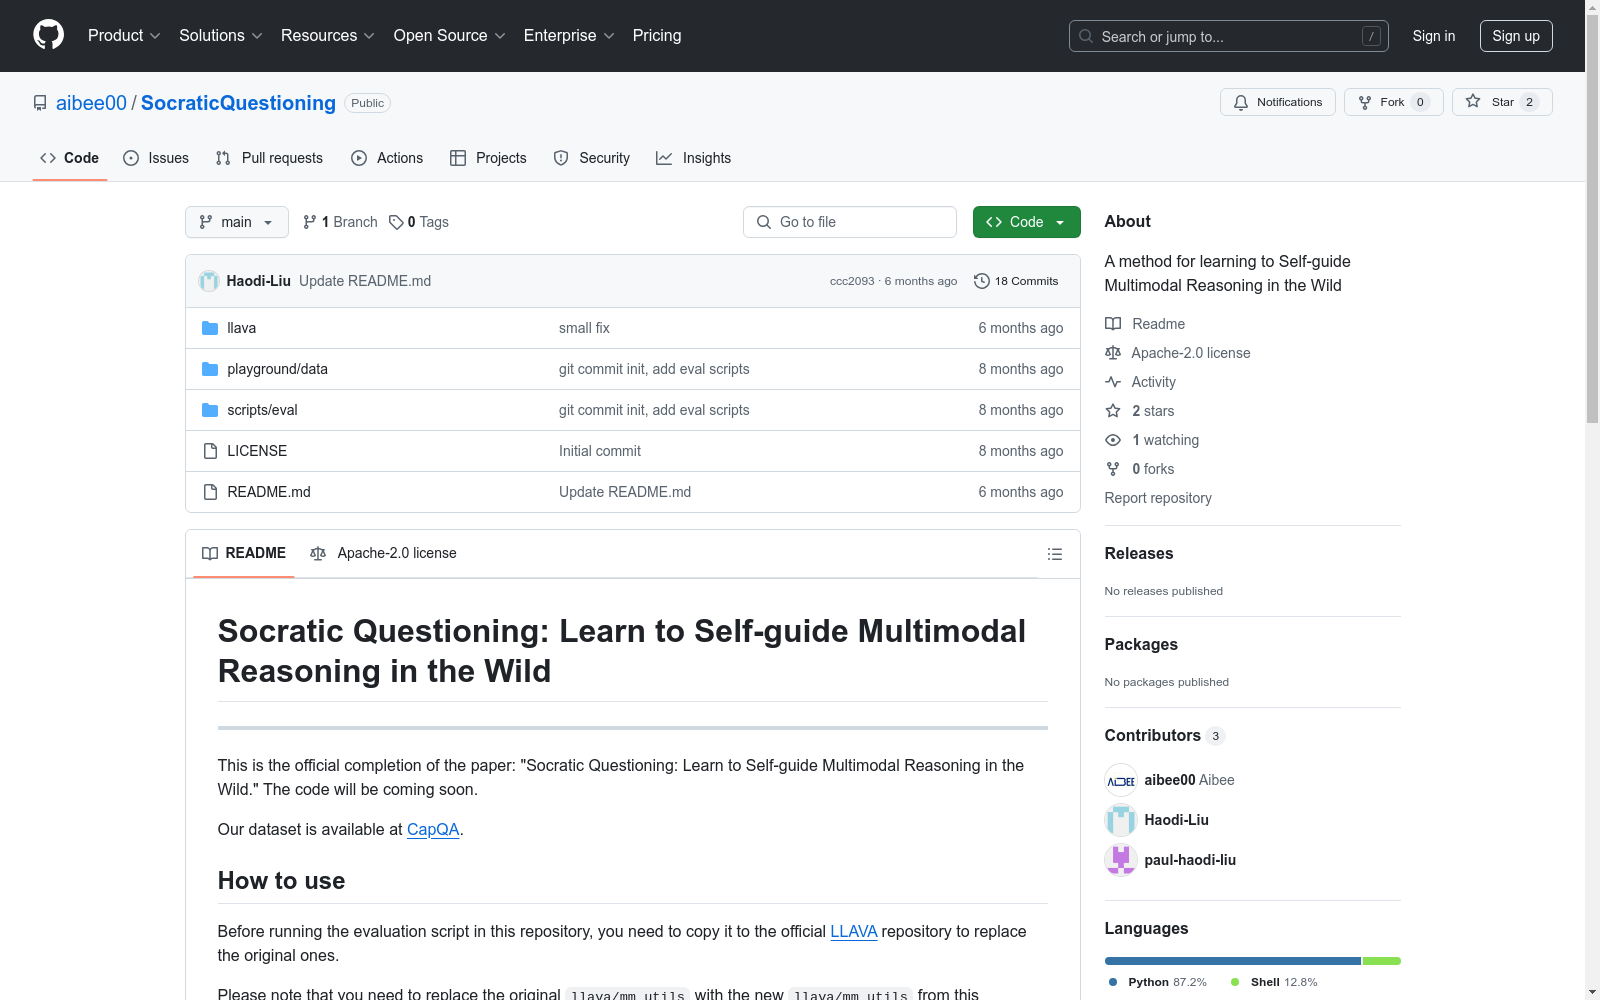Click the aibee00 contributor avatar

1121,780
